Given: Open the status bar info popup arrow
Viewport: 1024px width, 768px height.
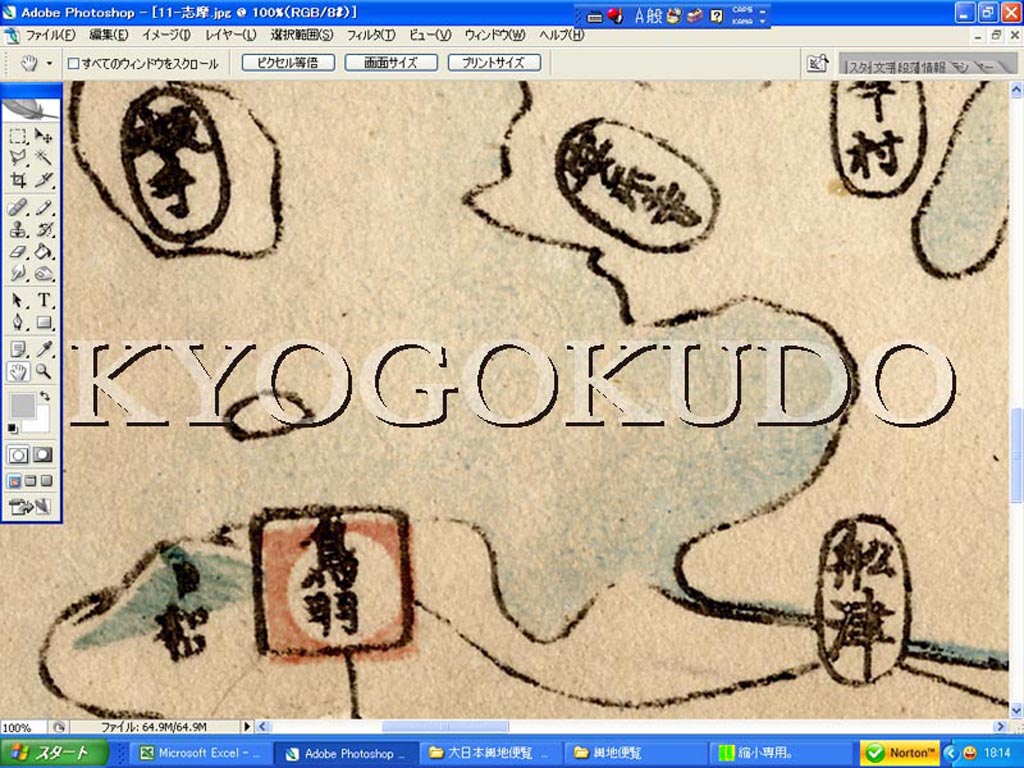Looking at the screenshot, I should [x=247, y=726].
